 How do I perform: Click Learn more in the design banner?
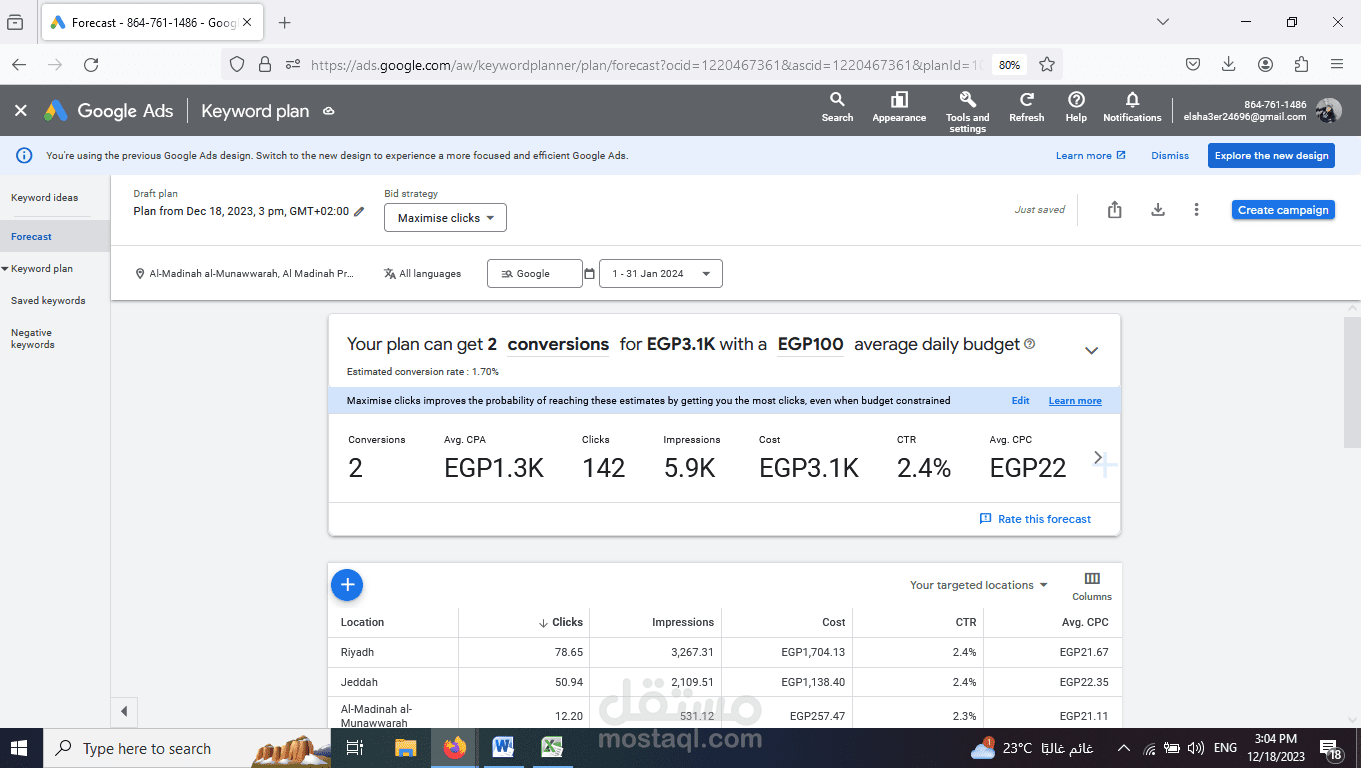click(x=1091, y=156)
